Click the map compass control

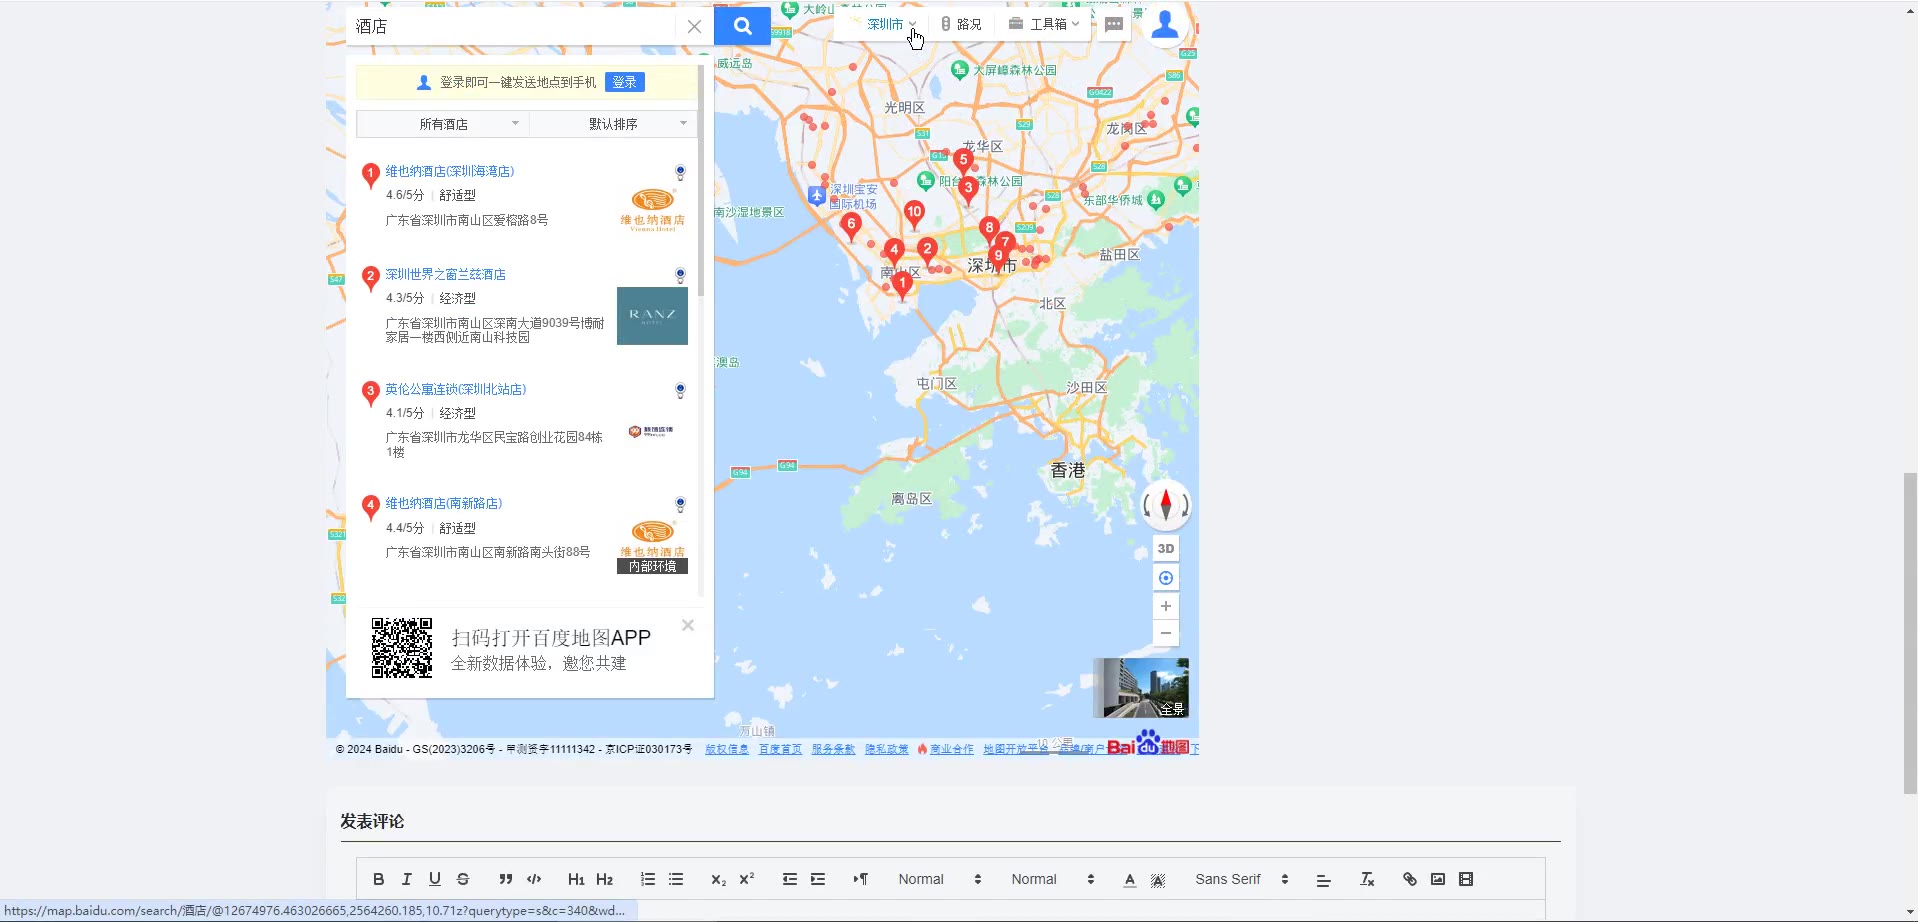click(1166, 504)
